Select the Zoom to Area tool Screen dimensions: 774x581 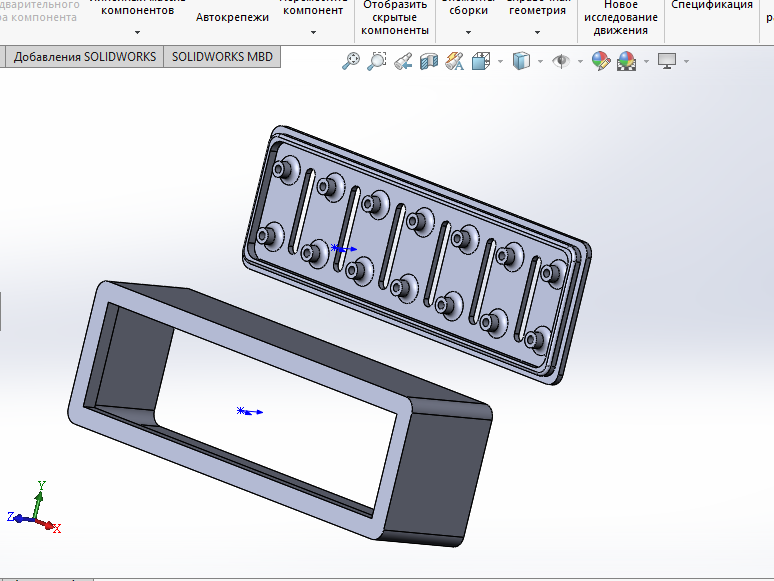[x=377, y=62]
